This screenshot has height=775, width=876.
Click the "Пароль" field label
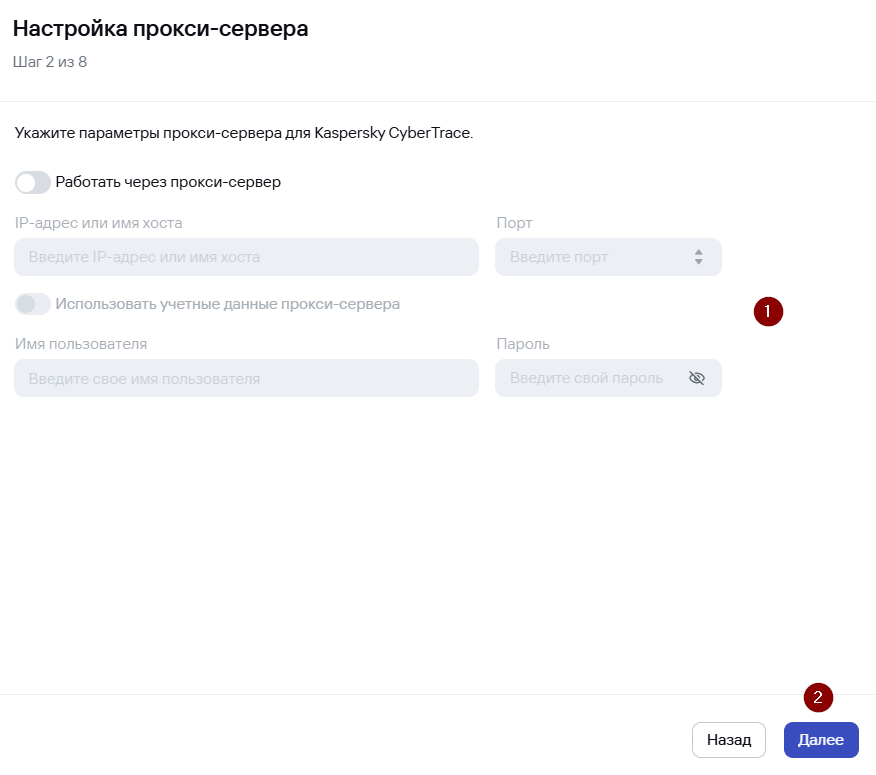pos(523,344)
